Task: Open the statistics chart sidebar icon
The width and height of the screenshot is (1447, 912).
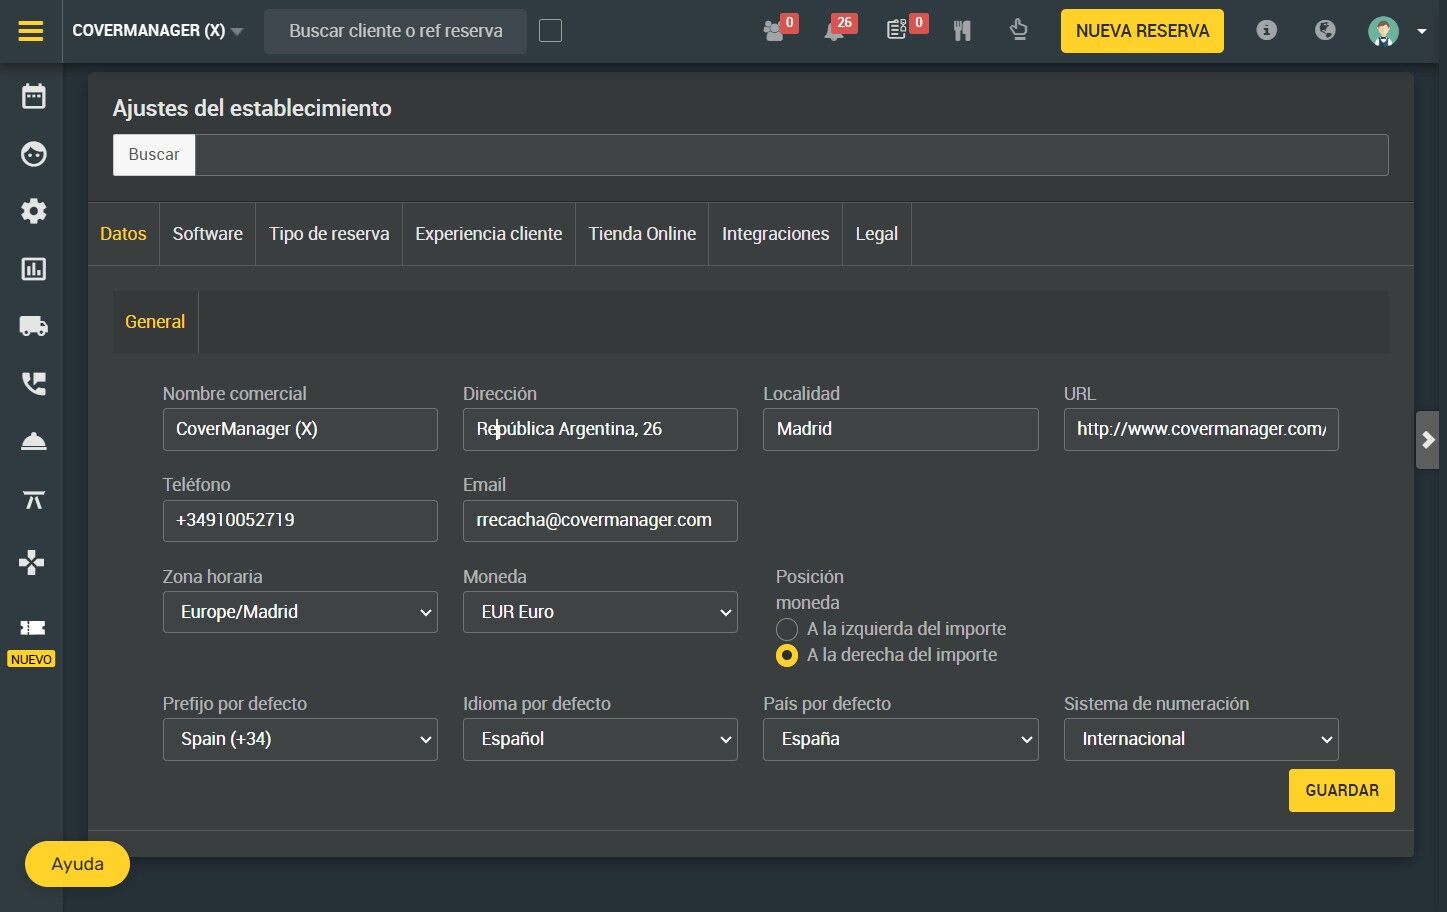Action: coord(34,269)
